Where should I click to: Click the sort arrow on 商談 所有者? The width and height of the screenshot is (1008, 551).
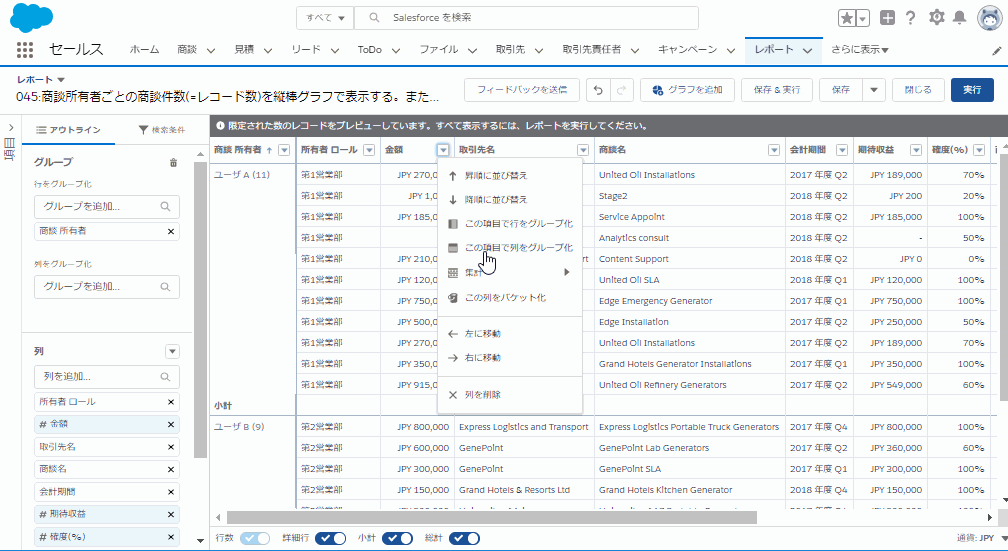click(269, 150)
